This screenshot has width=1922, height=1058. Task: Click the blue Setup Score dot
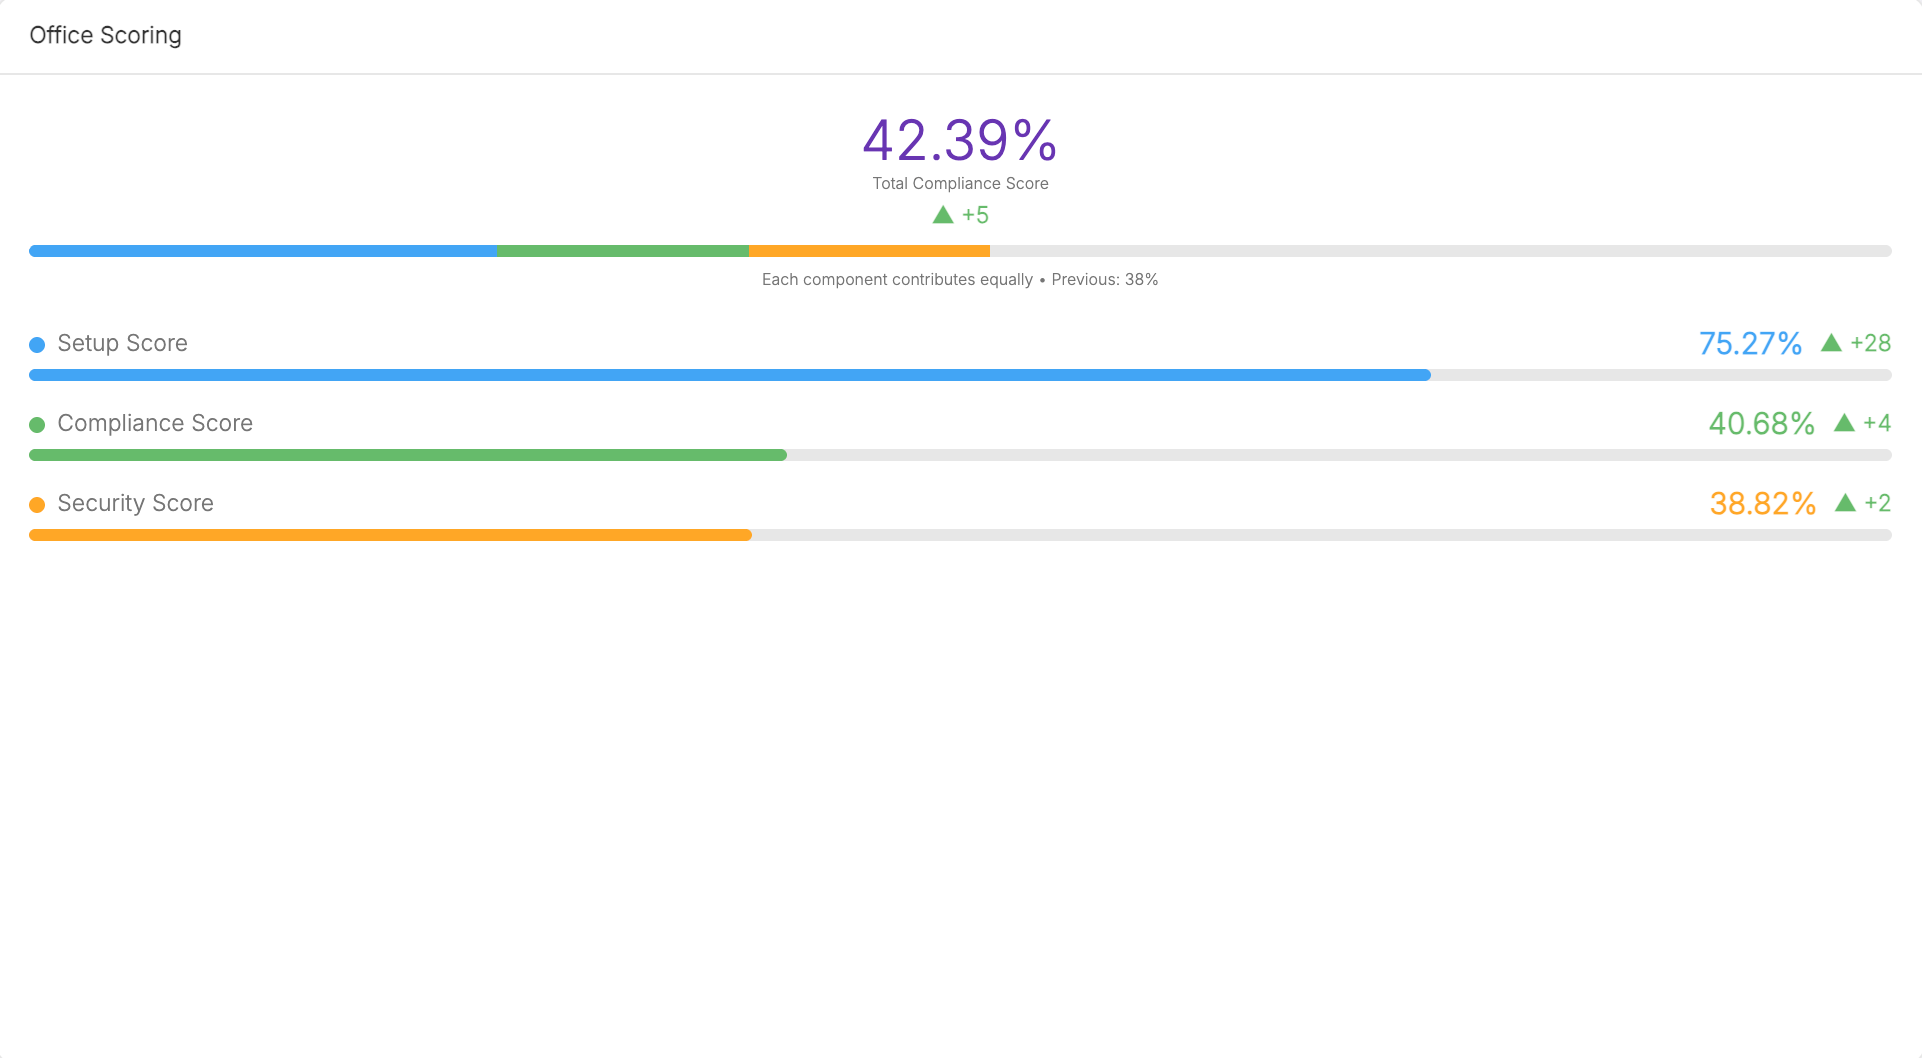37,345
